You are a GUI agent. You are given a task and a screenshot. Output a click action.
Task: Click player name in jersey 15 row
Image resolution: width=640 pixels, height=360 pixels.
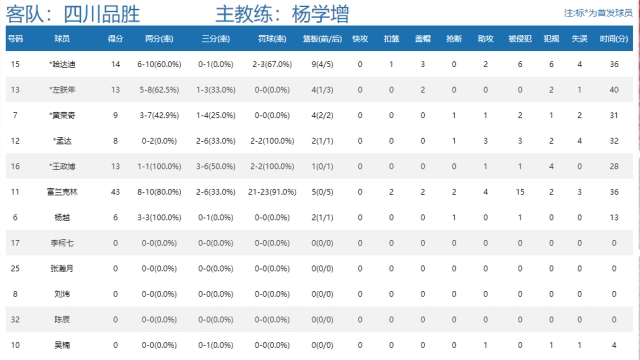(x=62, y=64)
